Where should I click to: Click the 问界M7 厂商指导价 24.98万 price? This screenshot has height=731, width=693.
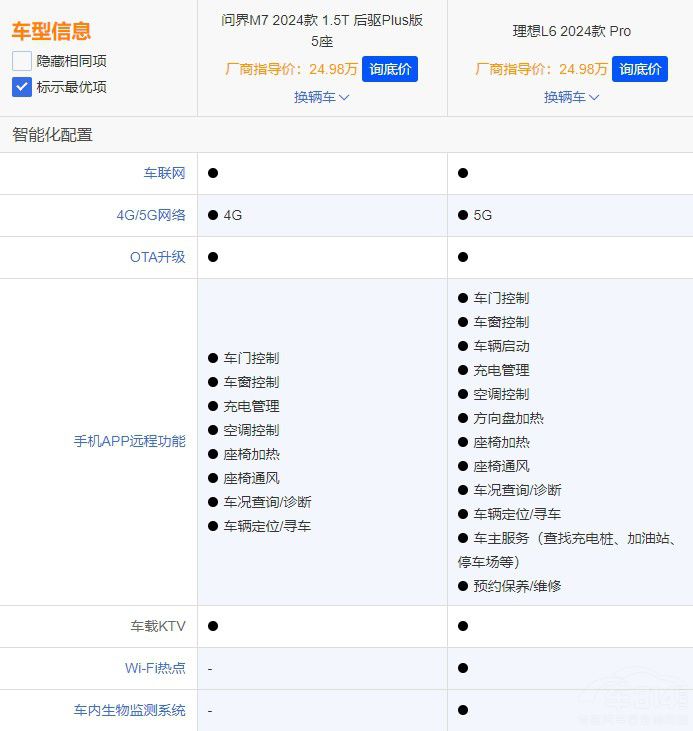[x=291, y=69]
